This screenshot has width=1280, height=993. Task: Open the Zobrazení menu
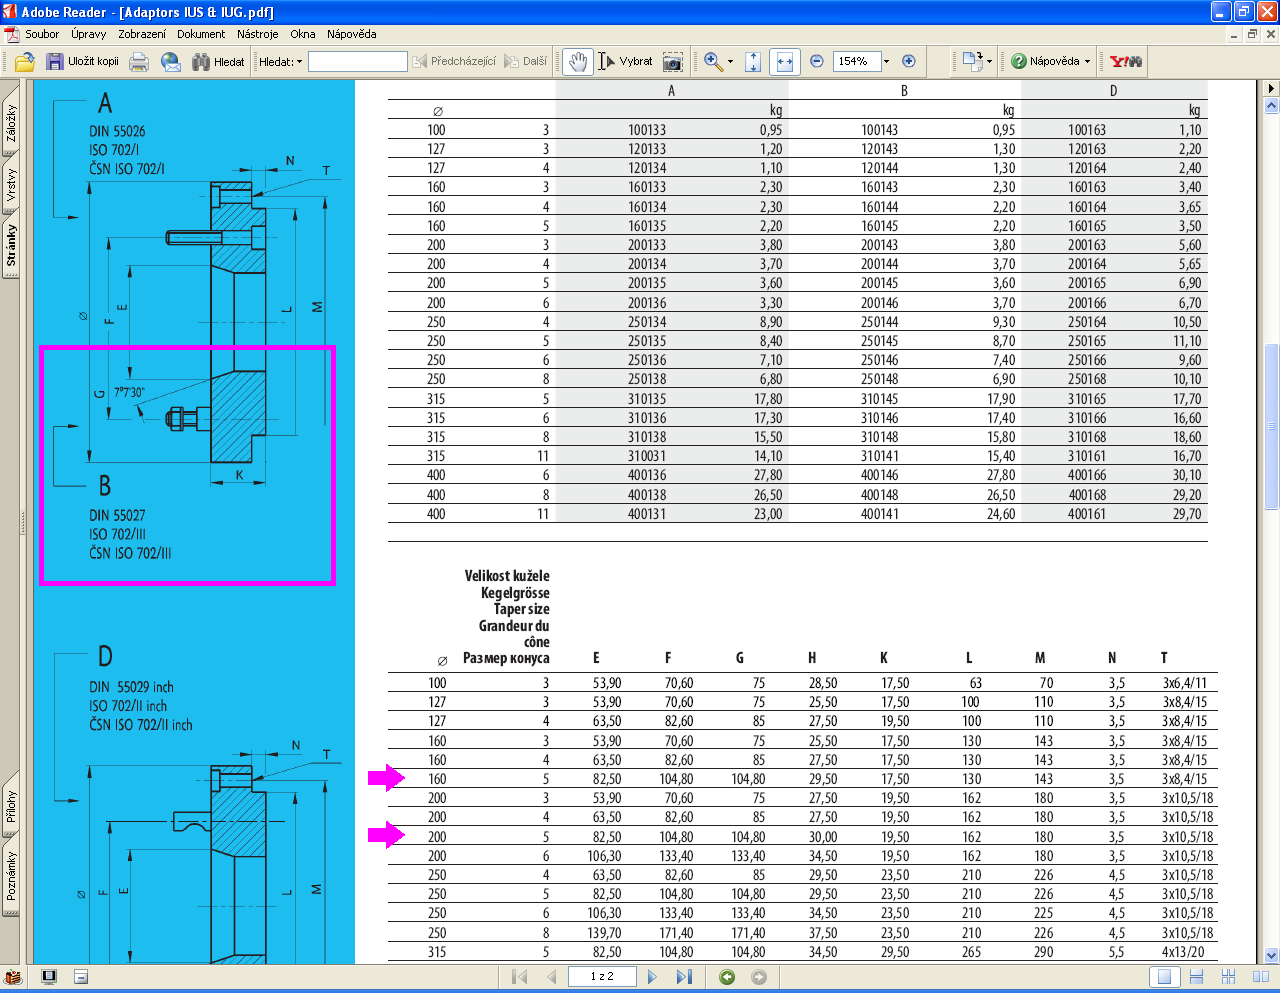(142, 34)
